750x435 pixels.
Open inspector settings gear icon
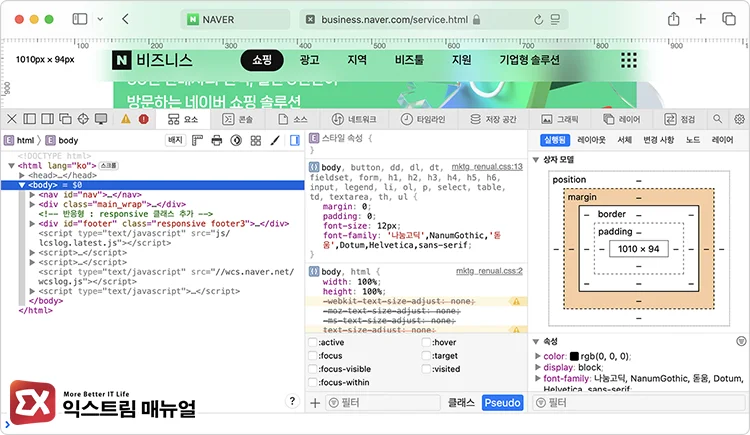739,119
